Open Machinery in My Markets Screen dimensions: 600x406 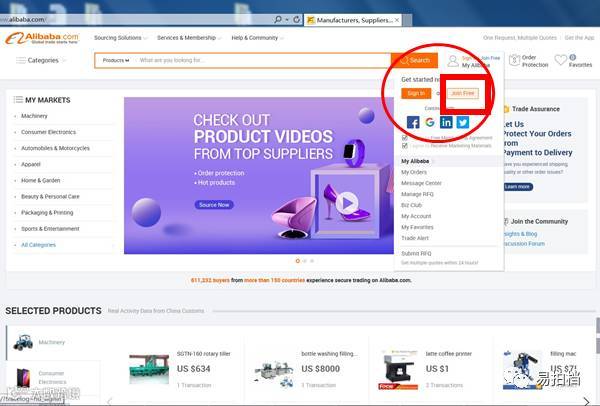(x=34, y=116)
